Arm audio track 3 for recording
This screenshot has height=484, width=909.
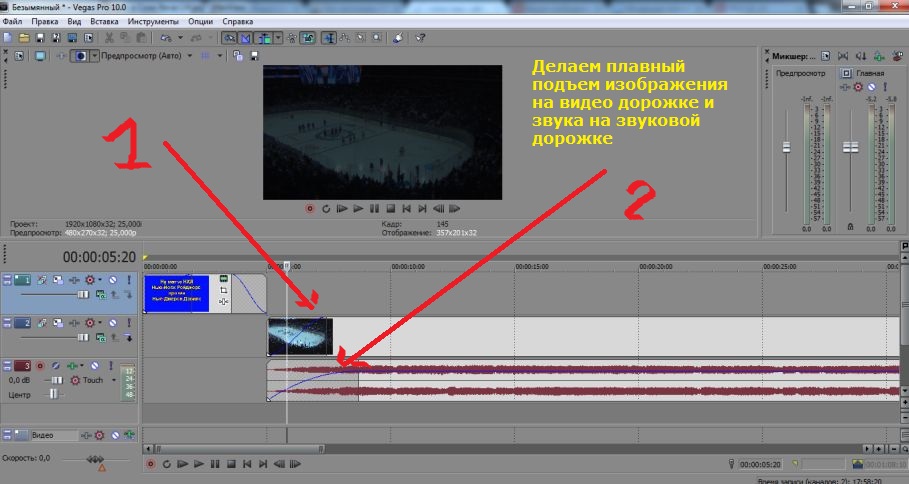coord(40,366)
